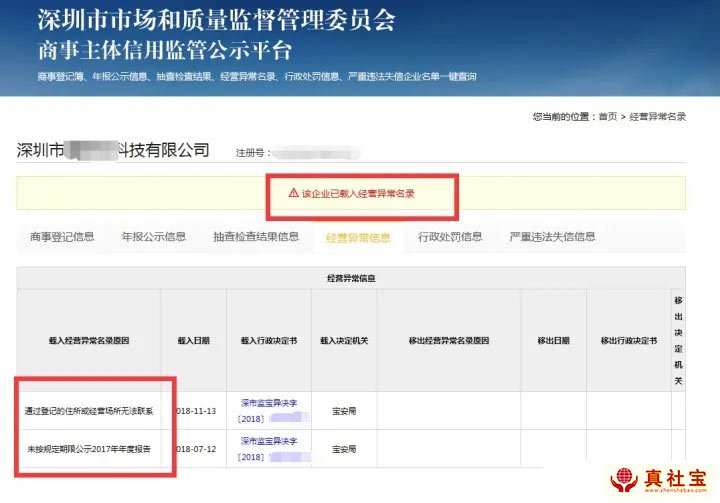Go to the 行政处罚信息 tab

(450, 237)
